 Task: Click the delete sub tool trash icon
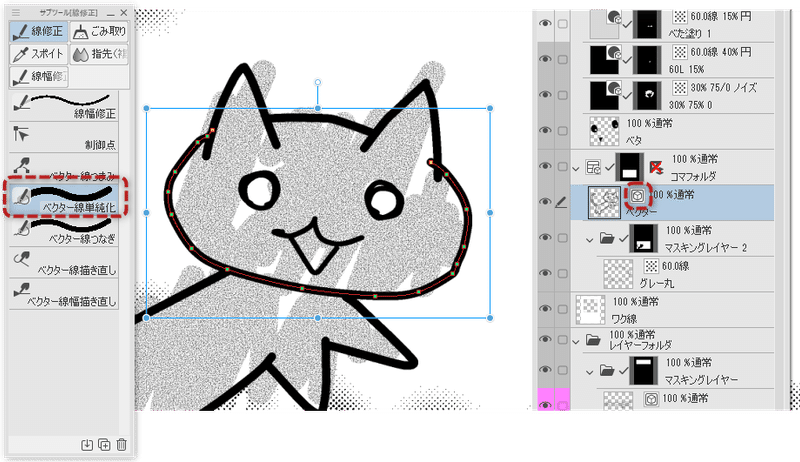121,445
